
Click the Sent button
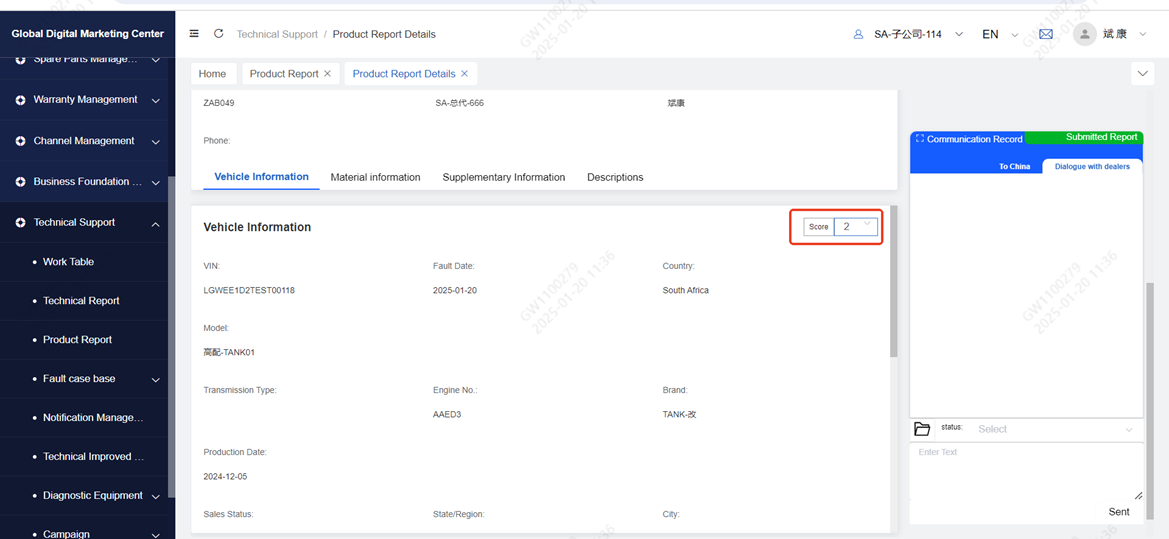pyautogui.click(x=1118, y=512)
